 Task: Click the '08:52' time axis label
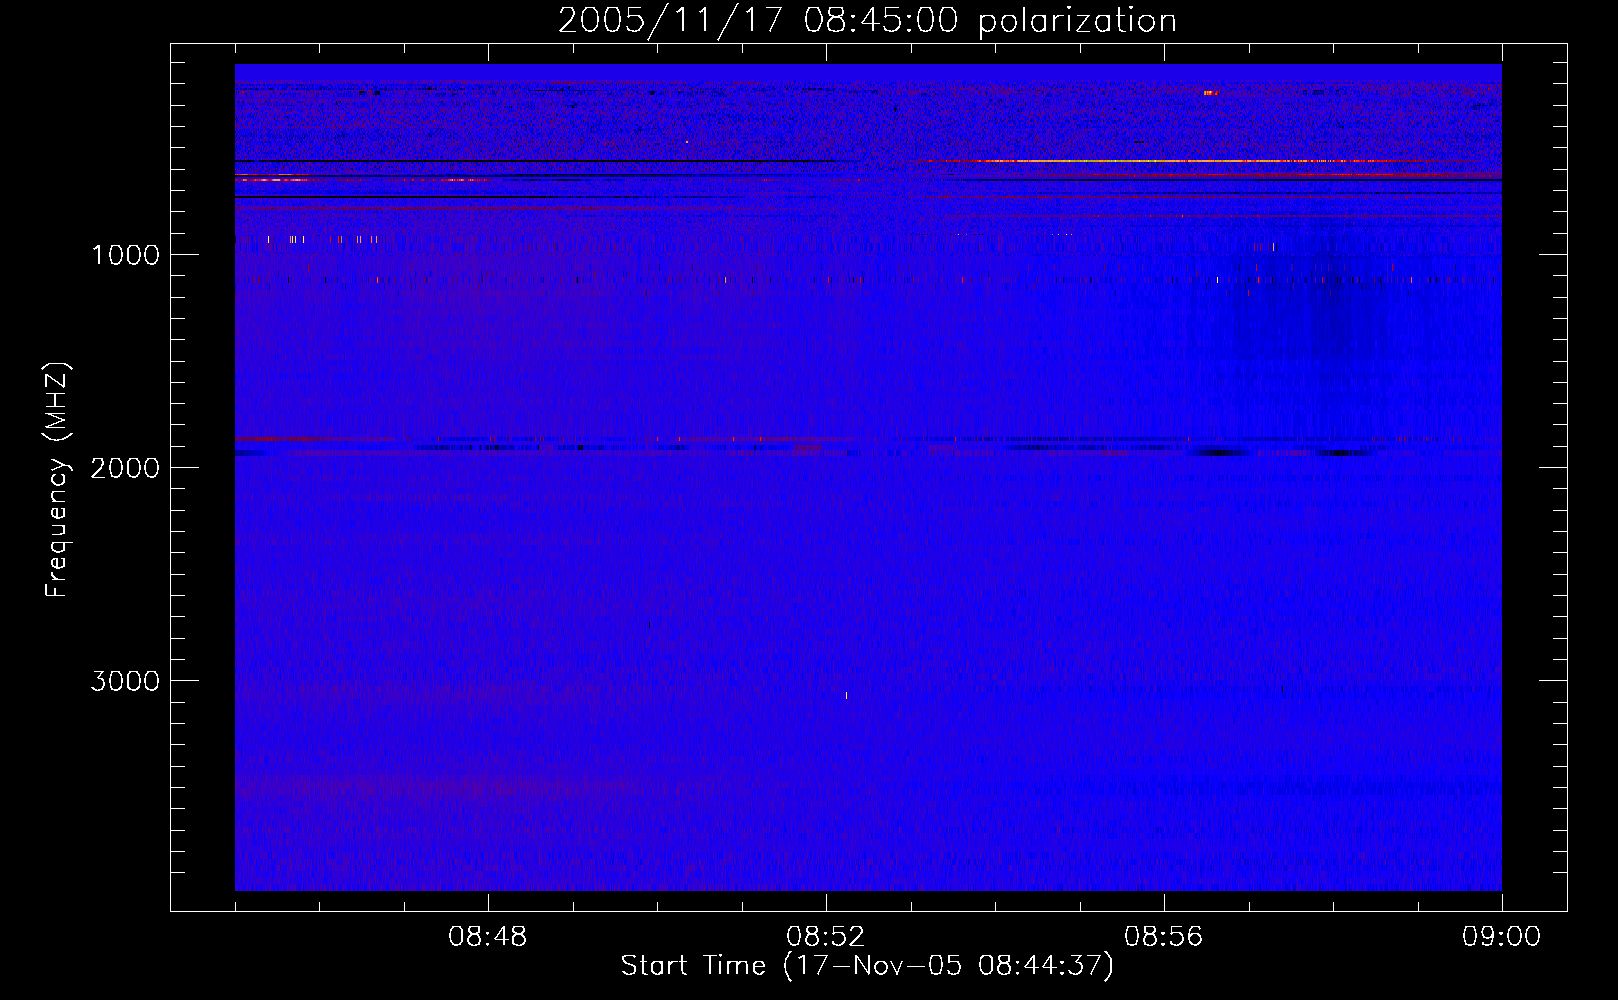click(x=826, y=937)
